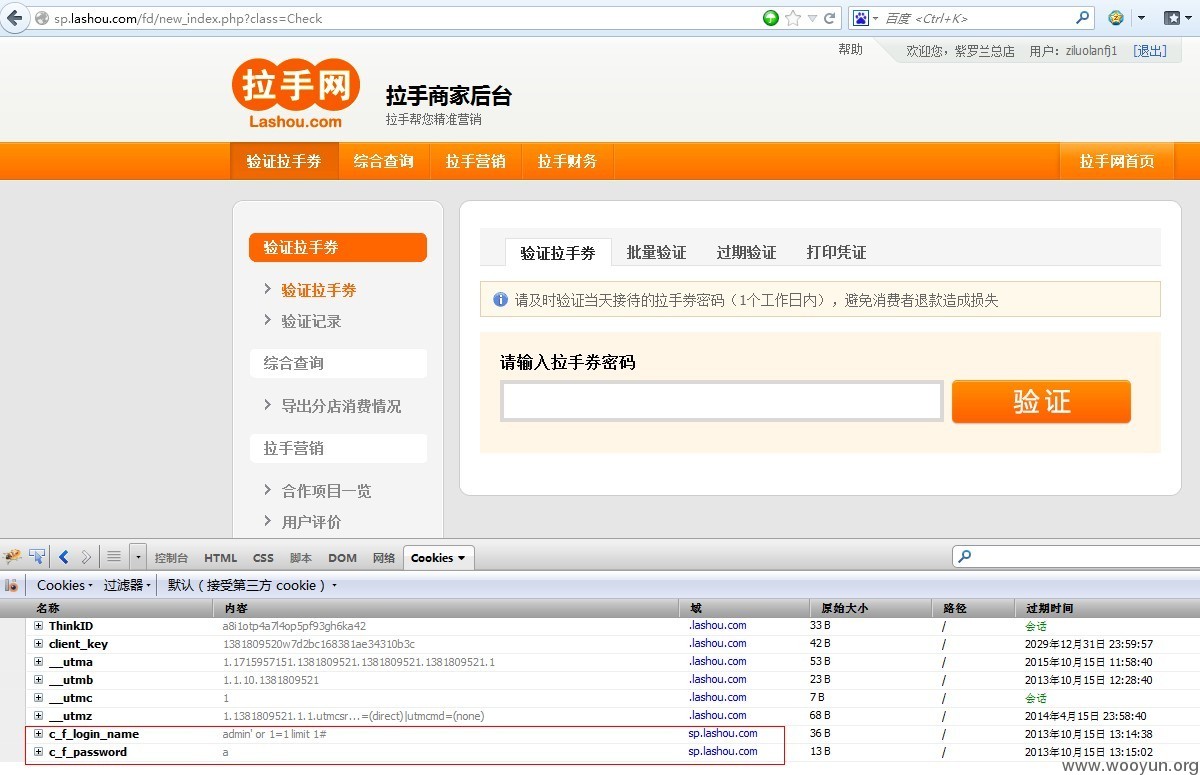The width and height of the screenshot is (1200, 775).
Task: Open 验证记录 in the sidebar
Action: click(311, 321)
